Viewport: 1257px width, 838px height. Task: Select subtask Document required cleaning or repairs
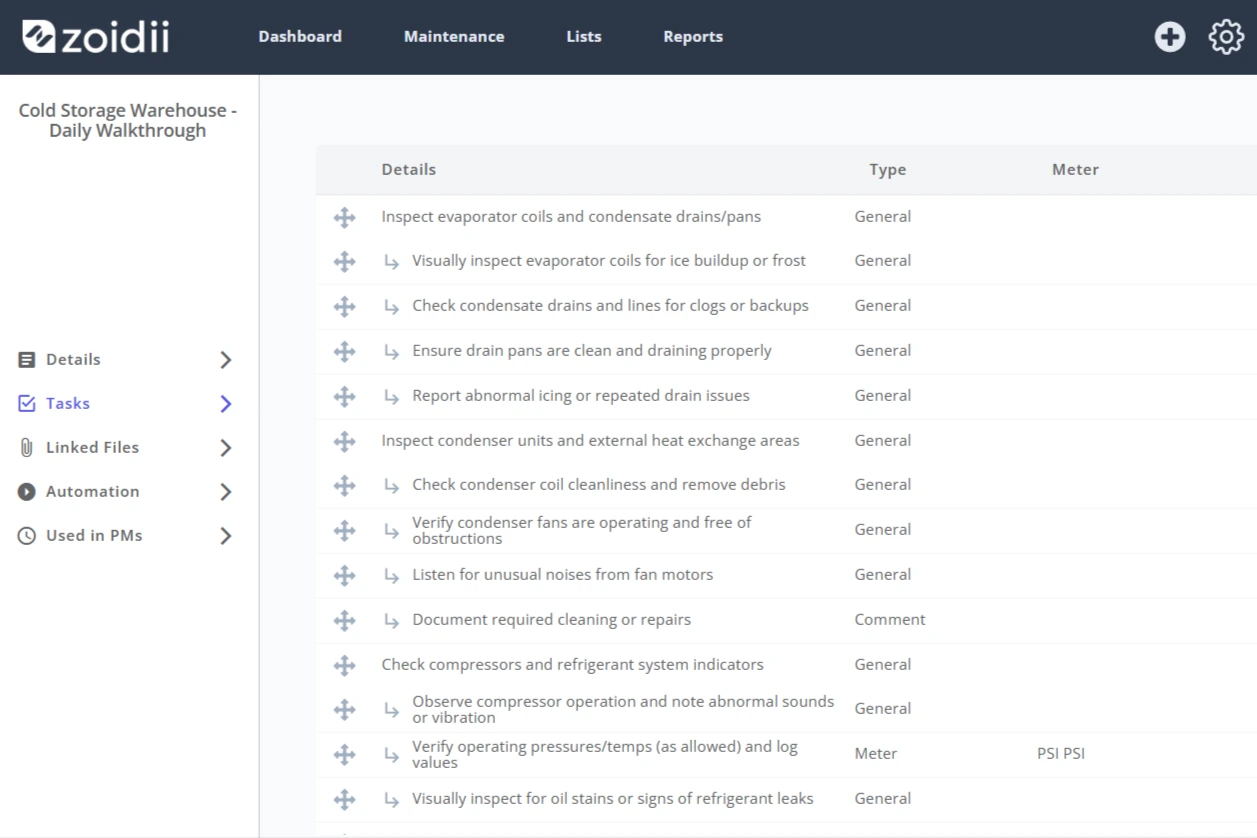(551, 620)
